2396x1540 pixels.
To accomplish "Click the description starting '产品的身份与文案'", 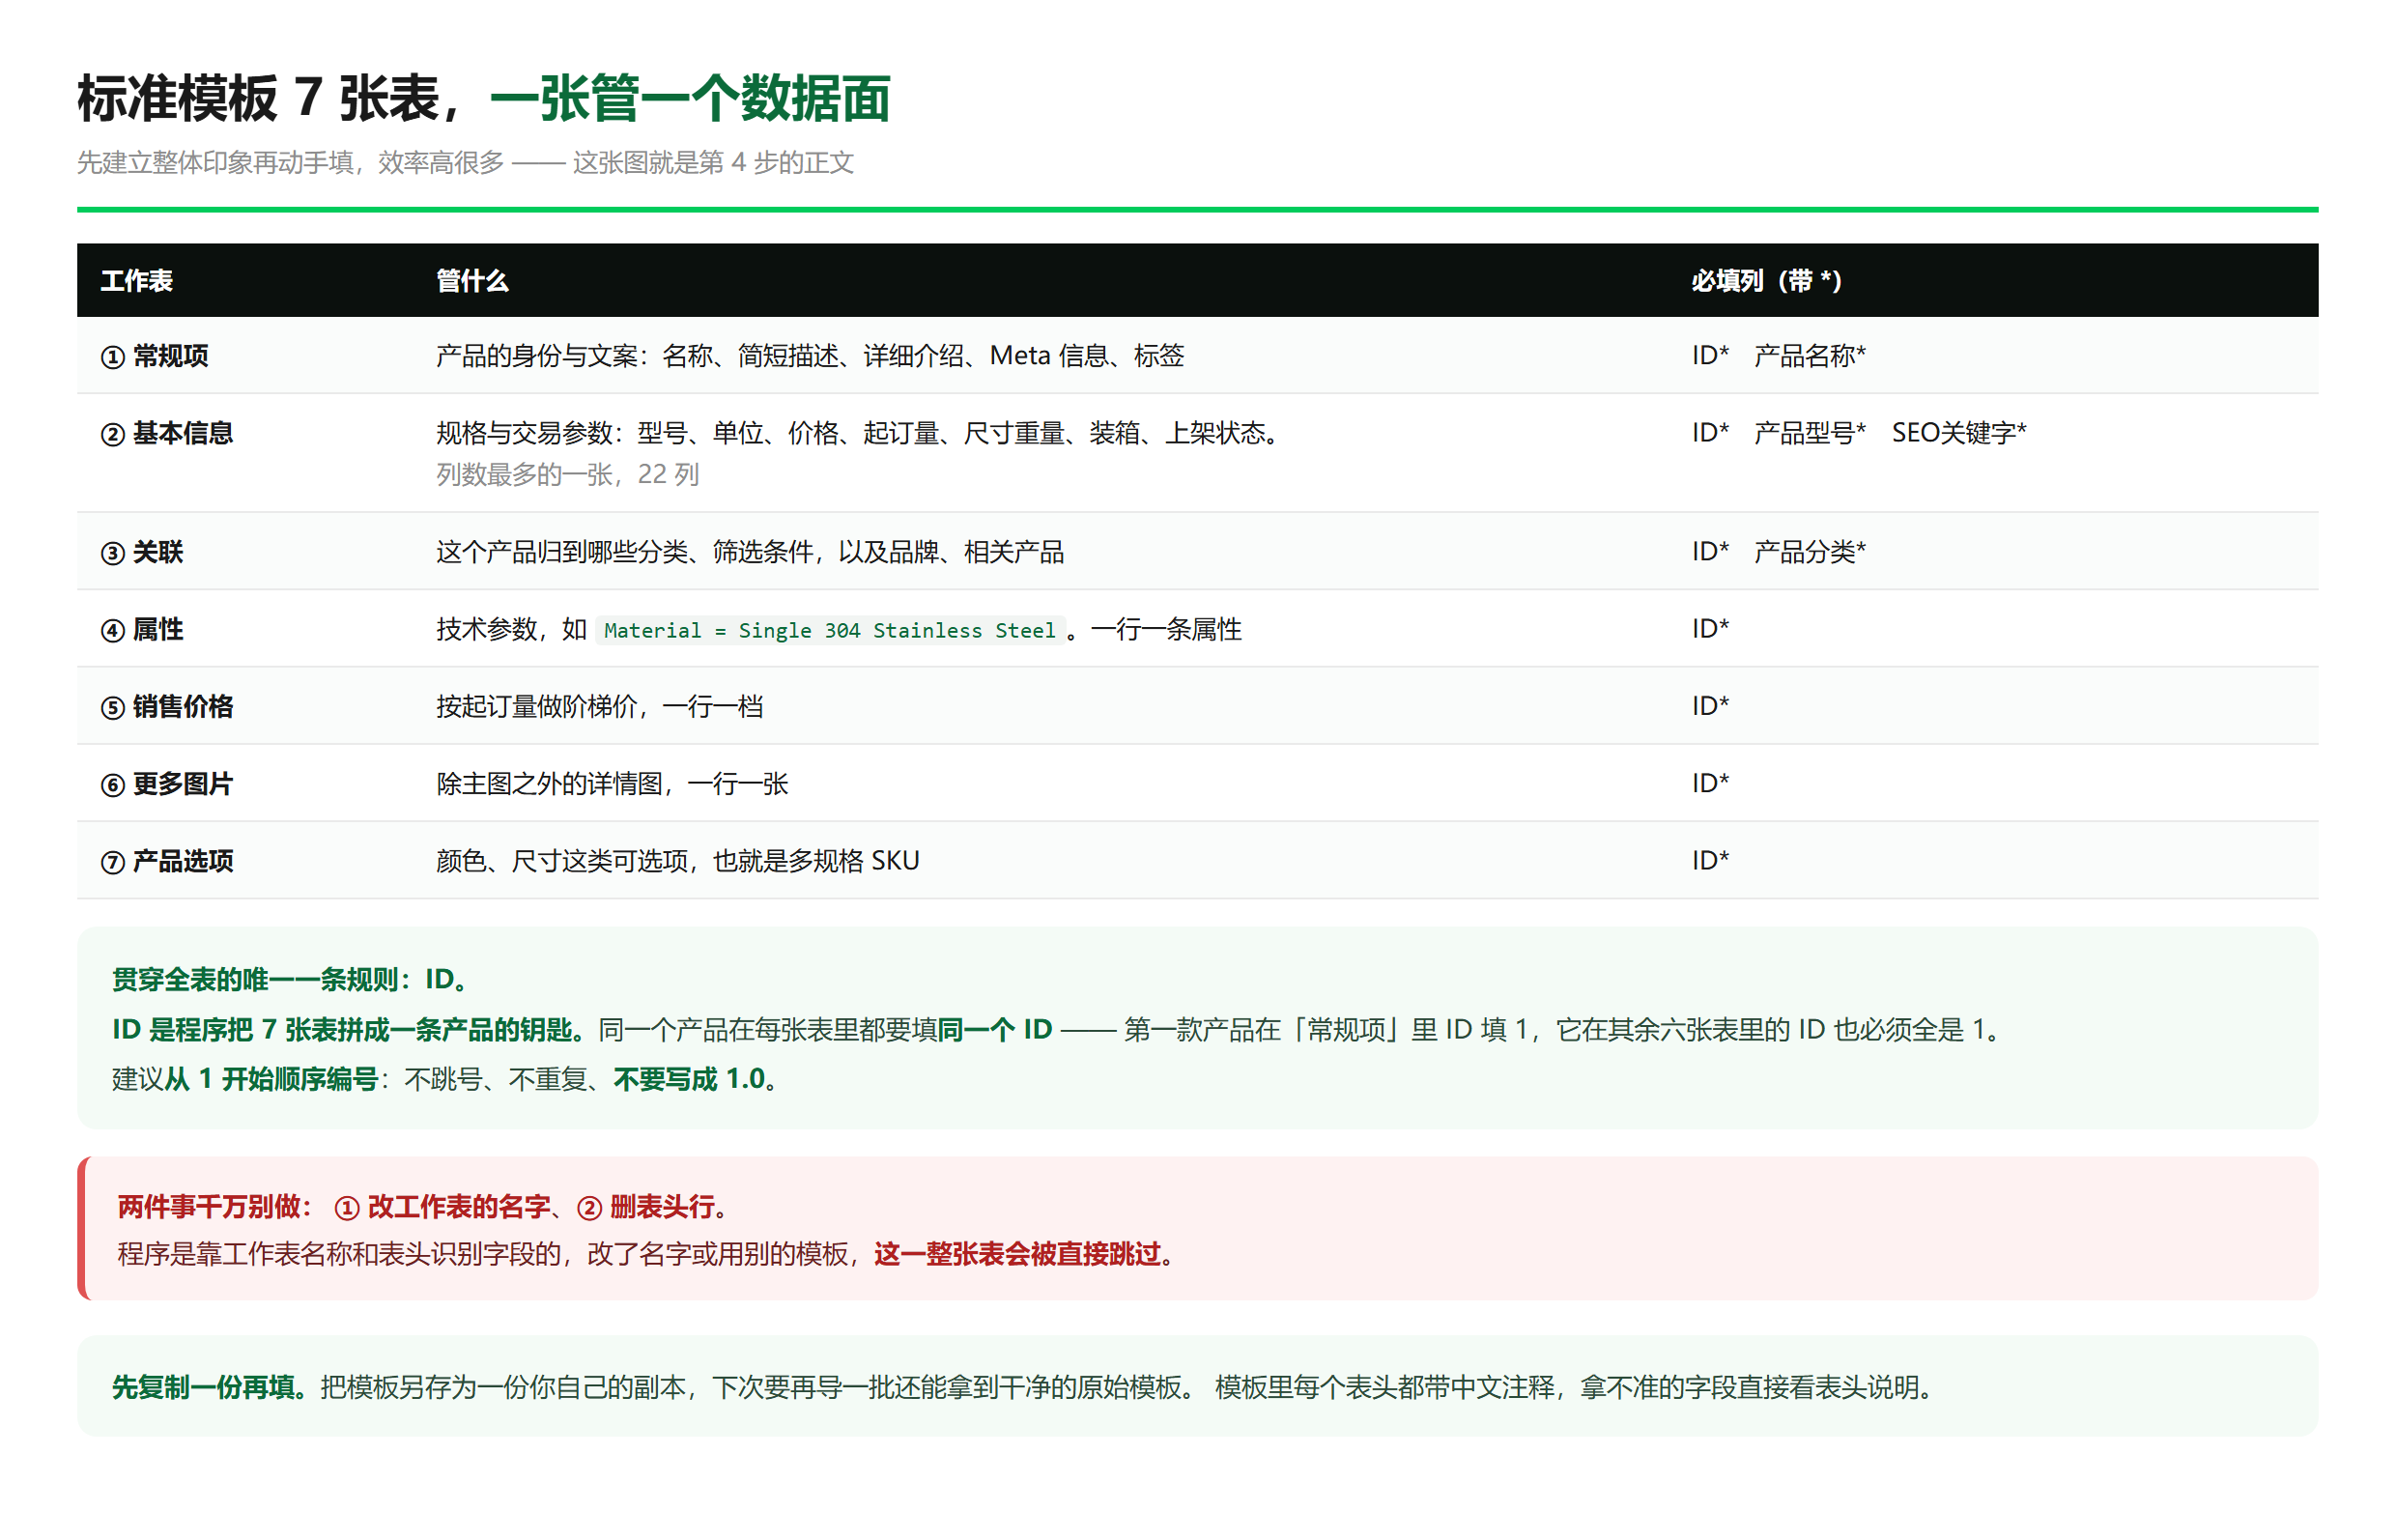I will tap(810, 355).
